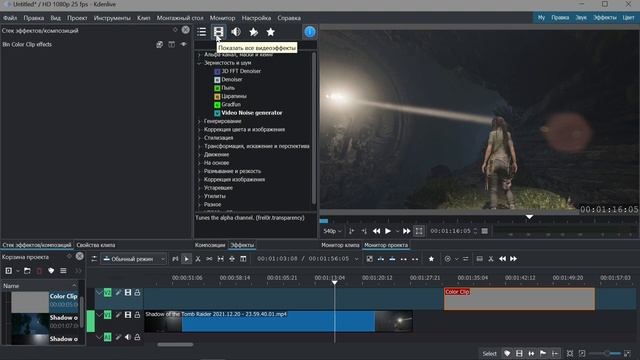Collapse Зернистость и шум category
640x360 pixels.
point(199,63)
